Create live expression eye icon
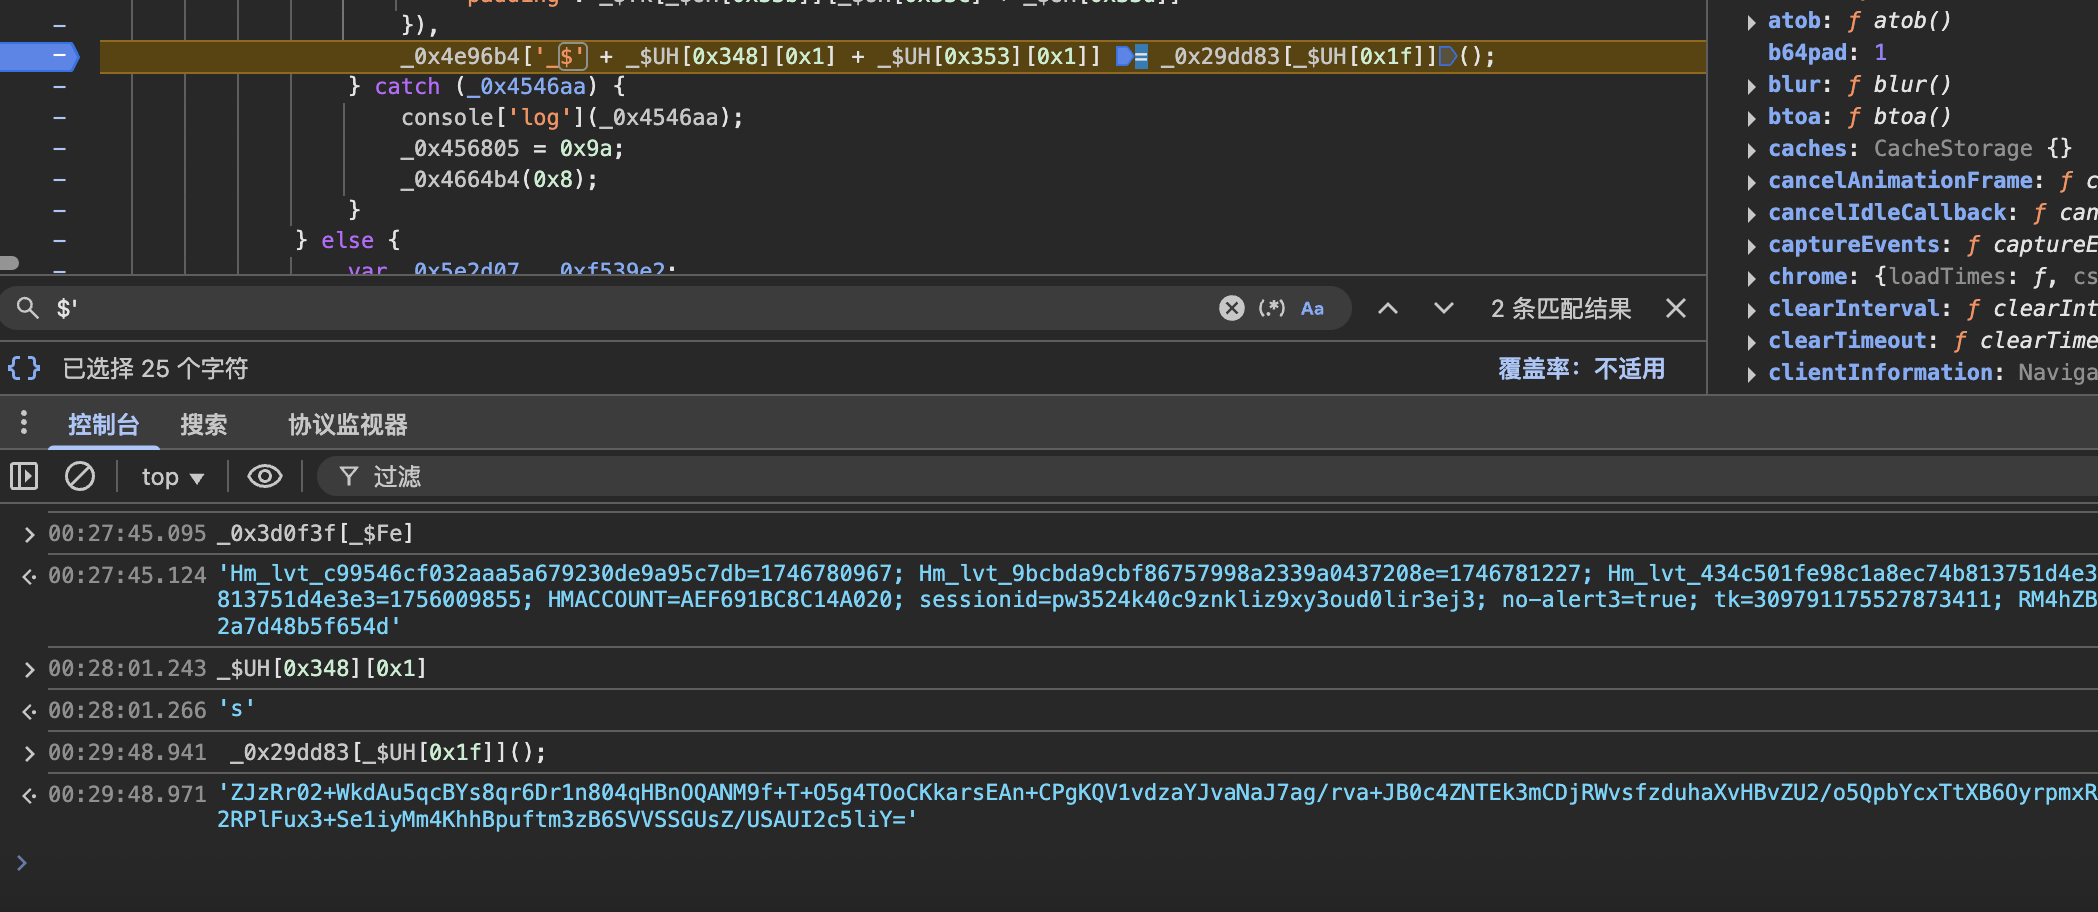The height and width of the screenshot is (912, 2098). click(265, 476)
